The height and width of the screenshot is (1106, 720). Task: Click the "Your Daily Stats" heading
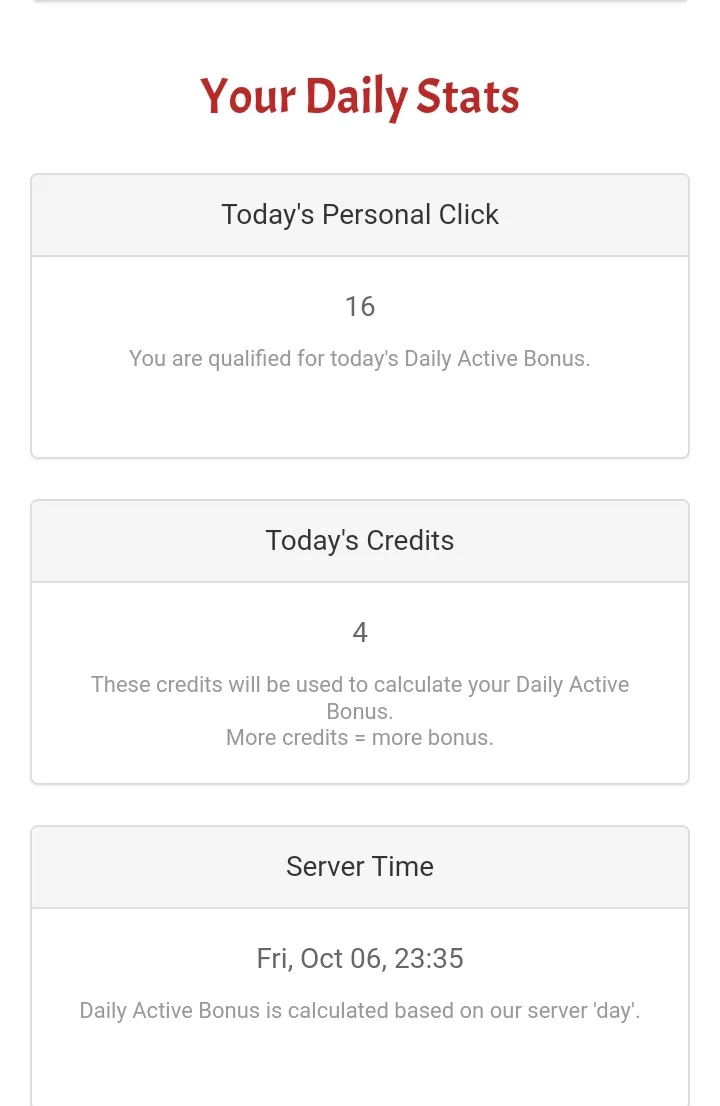pyautogui.click(x=360, y=98)
